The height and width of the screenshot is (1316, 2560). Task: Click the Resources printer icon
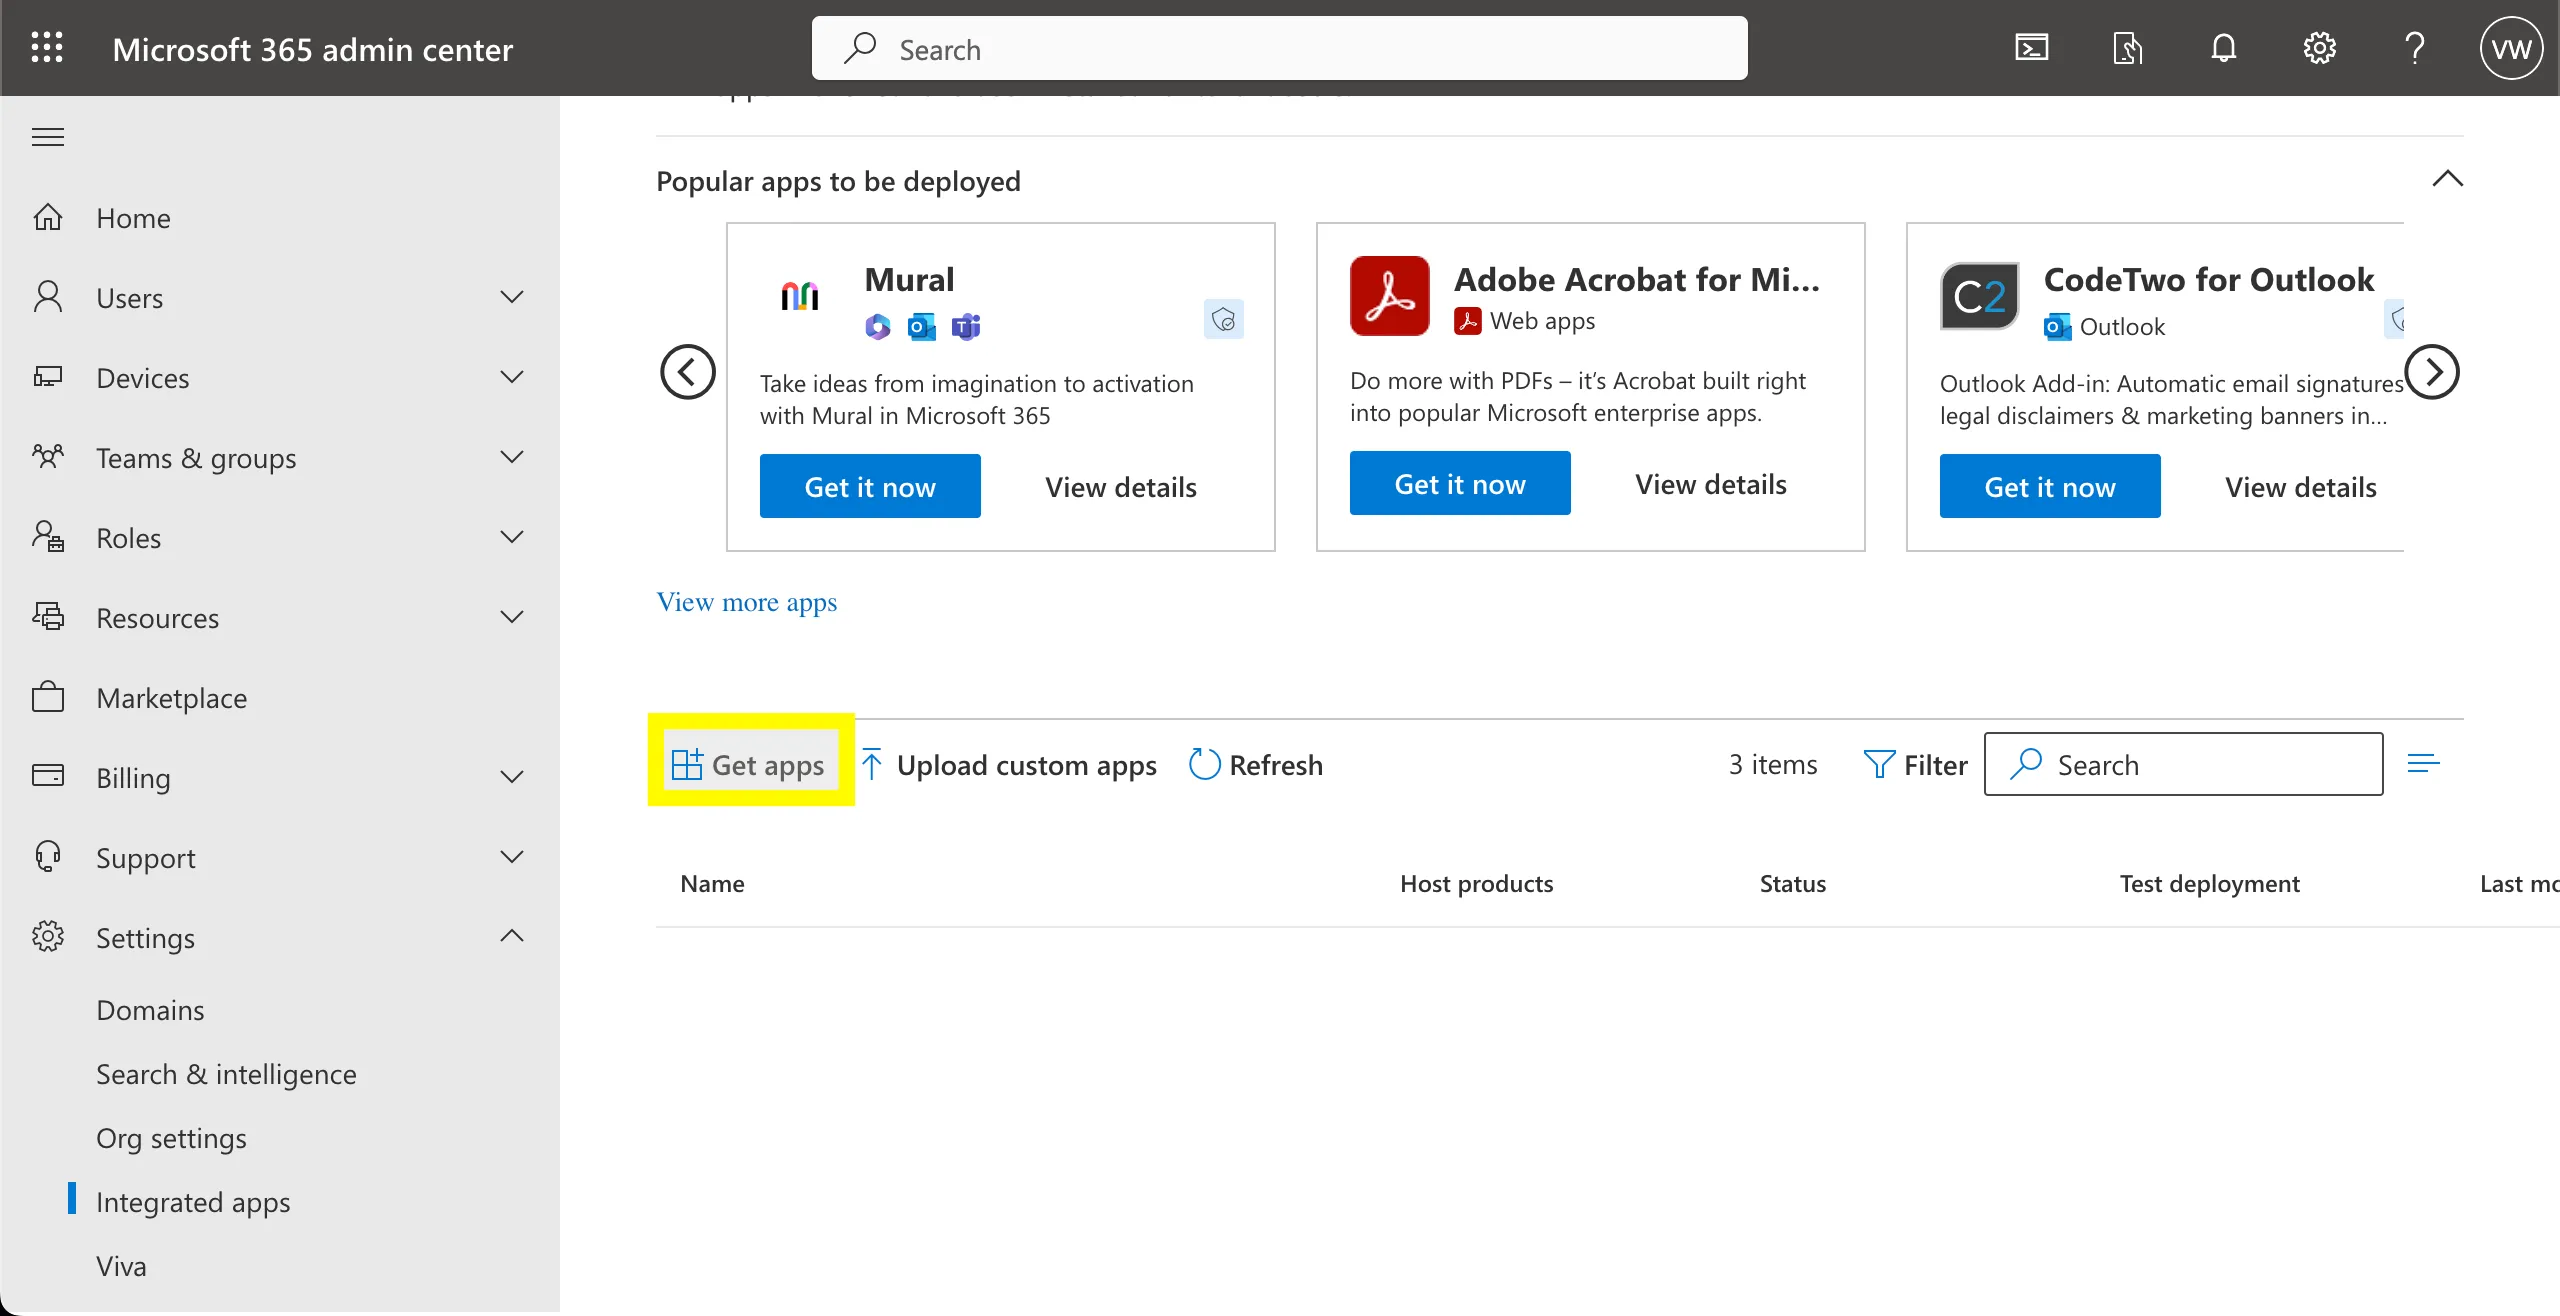[48, 617]
